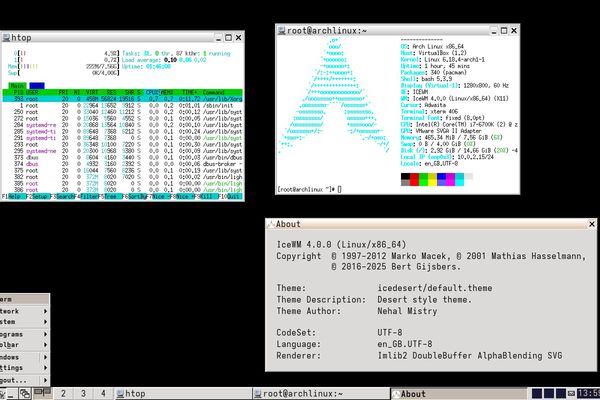The width and height of the screenshot is (600, 400).
Task: Click the terminal icon in root@archlinux taskbar button
Action: point(258,393)
